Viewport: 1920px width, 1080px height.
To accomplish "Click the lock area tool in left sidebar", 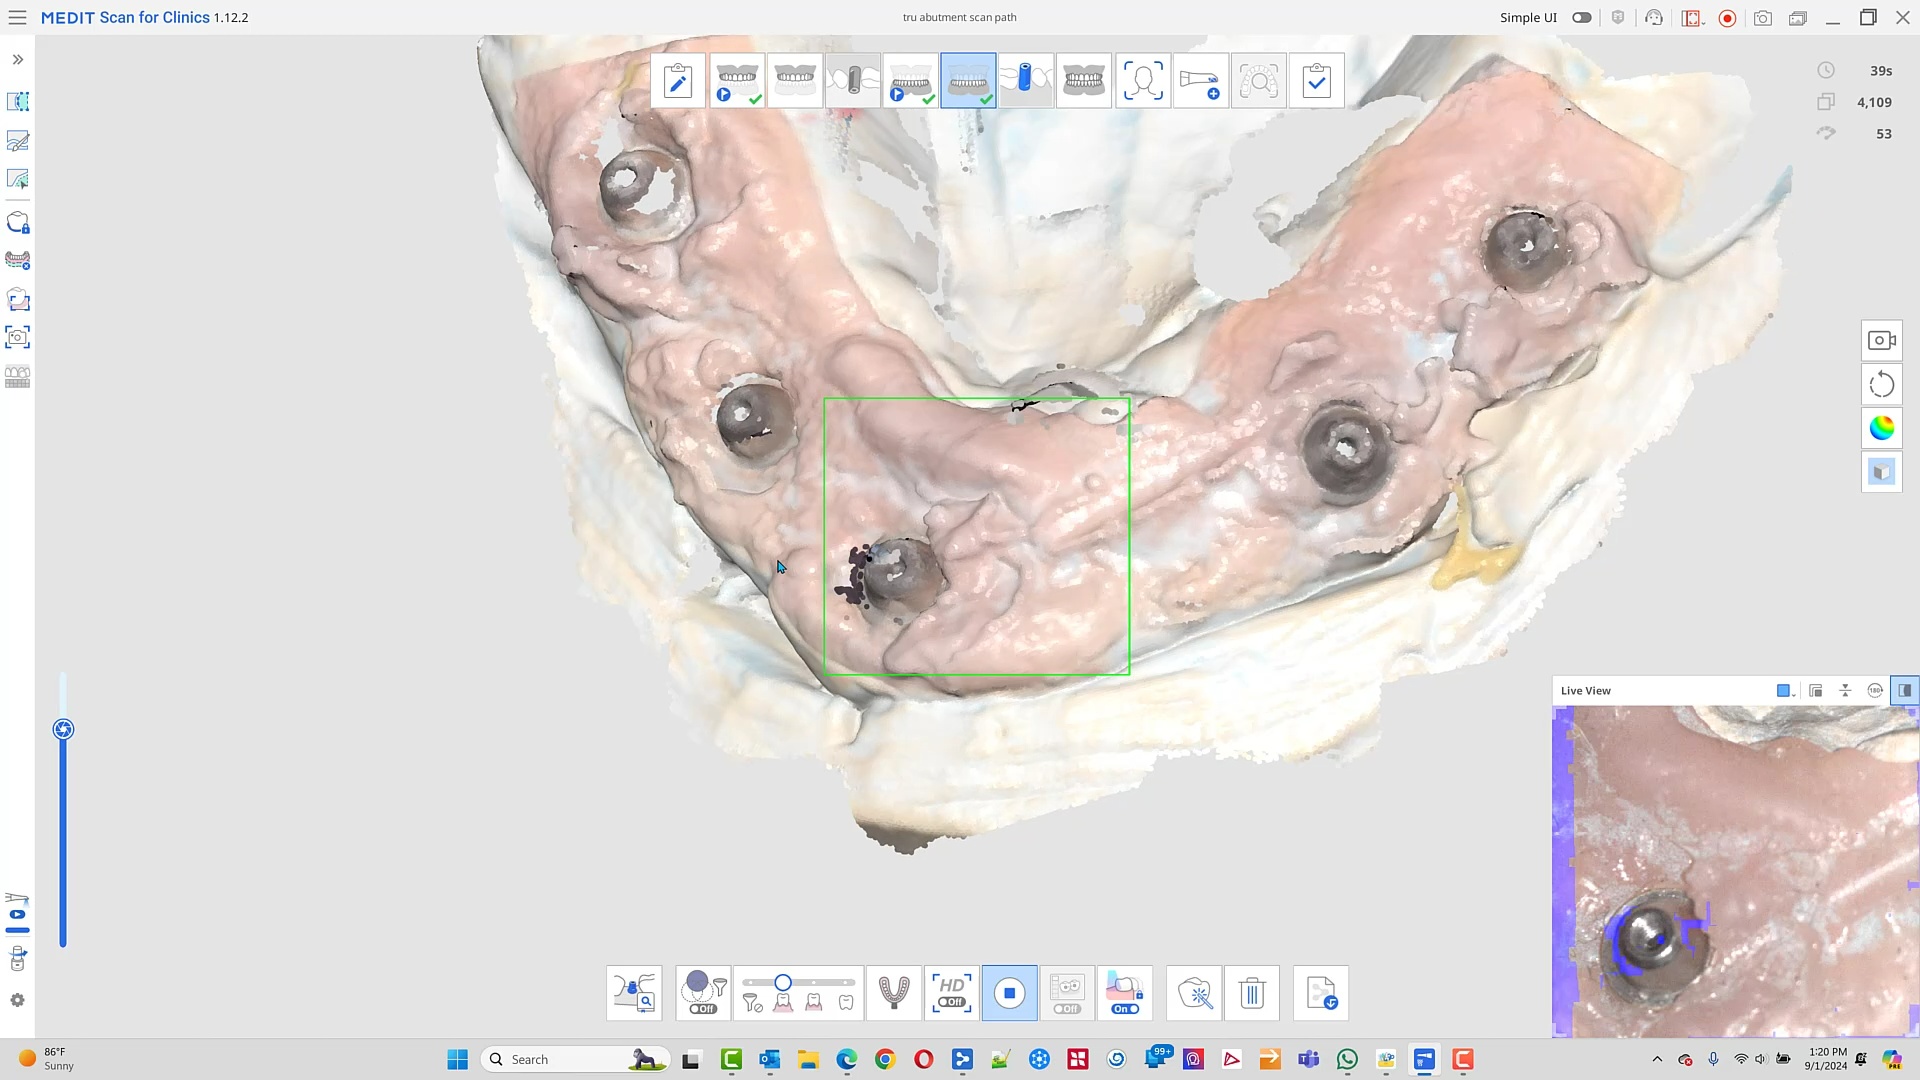I will (17, 223).
